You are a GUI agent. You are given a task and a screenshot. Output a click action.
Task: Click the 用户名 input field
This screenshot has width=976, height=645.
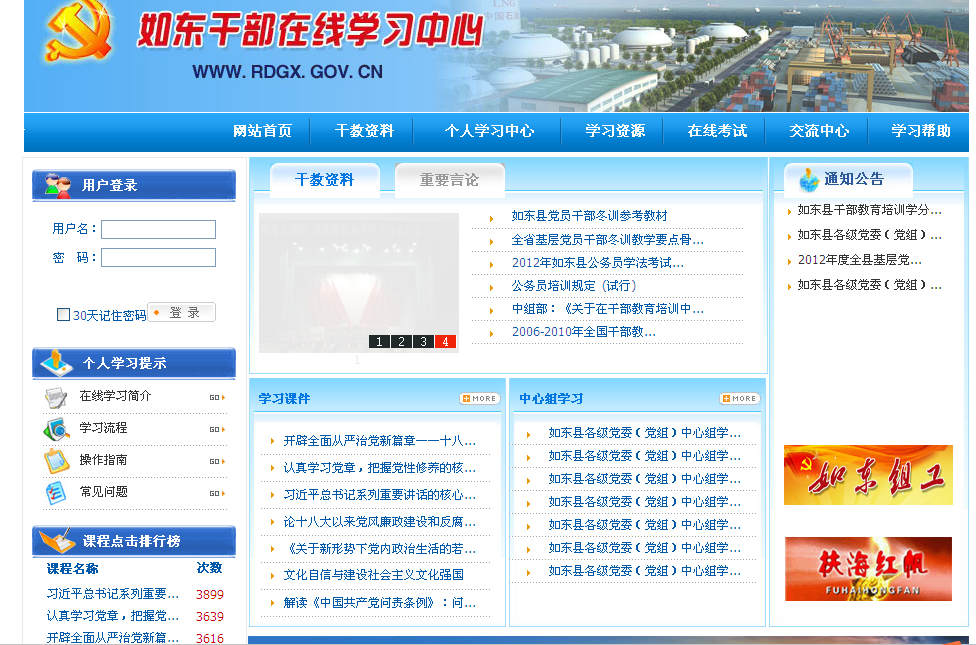click(x=158, y=230)
